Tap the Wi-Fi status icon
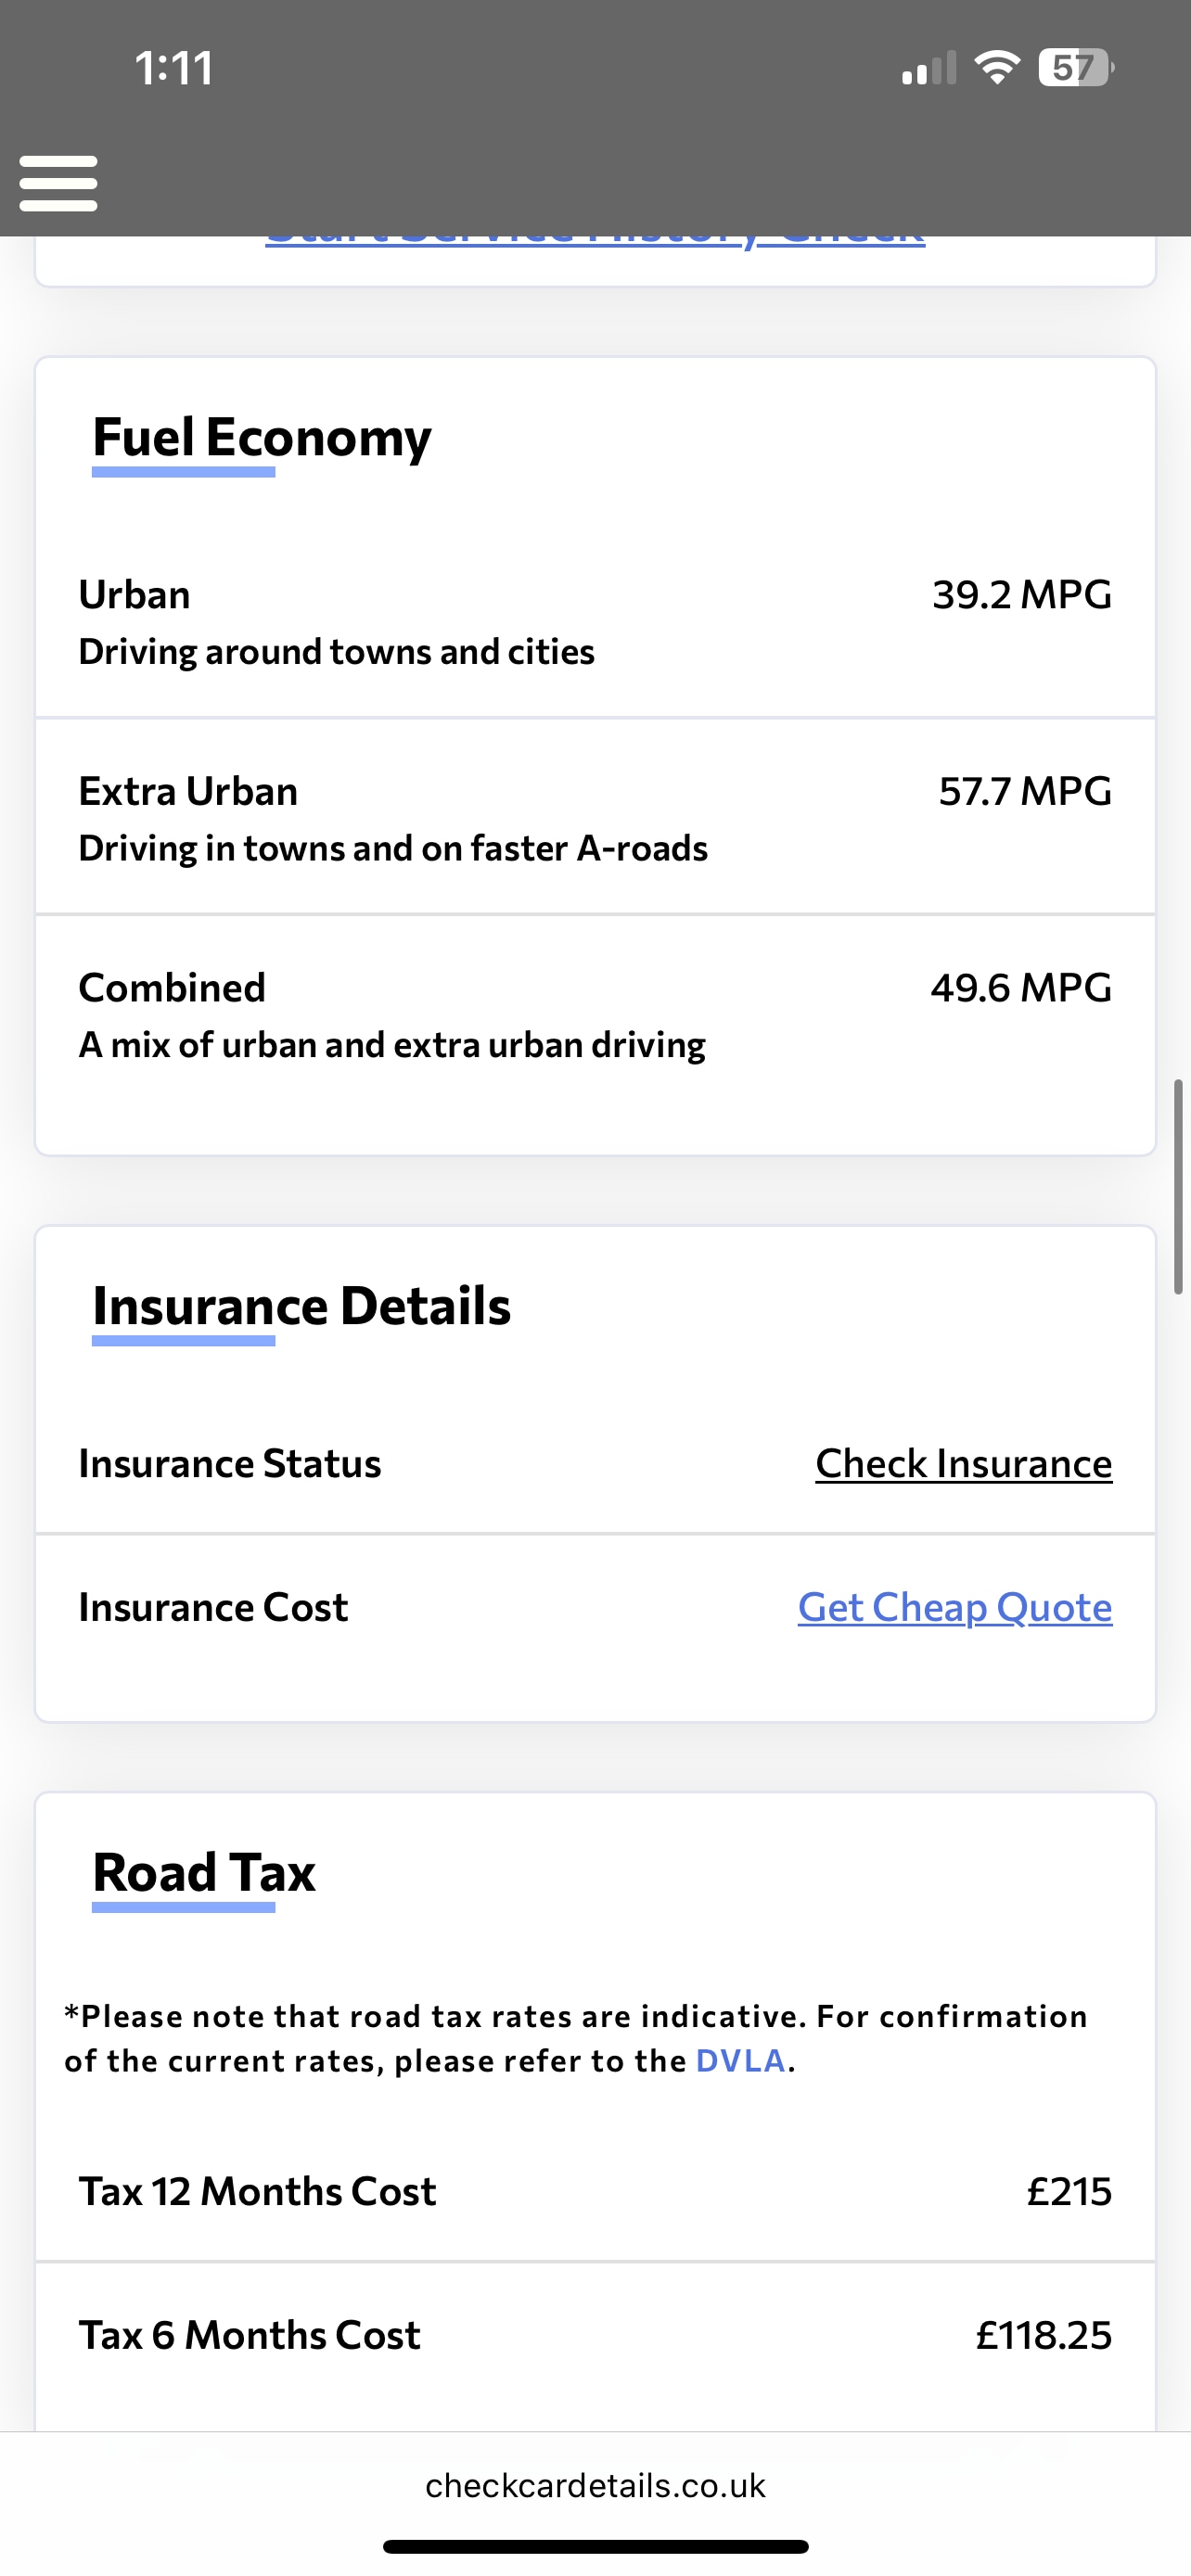The image size is (1191, 2576). pos(996,68)
